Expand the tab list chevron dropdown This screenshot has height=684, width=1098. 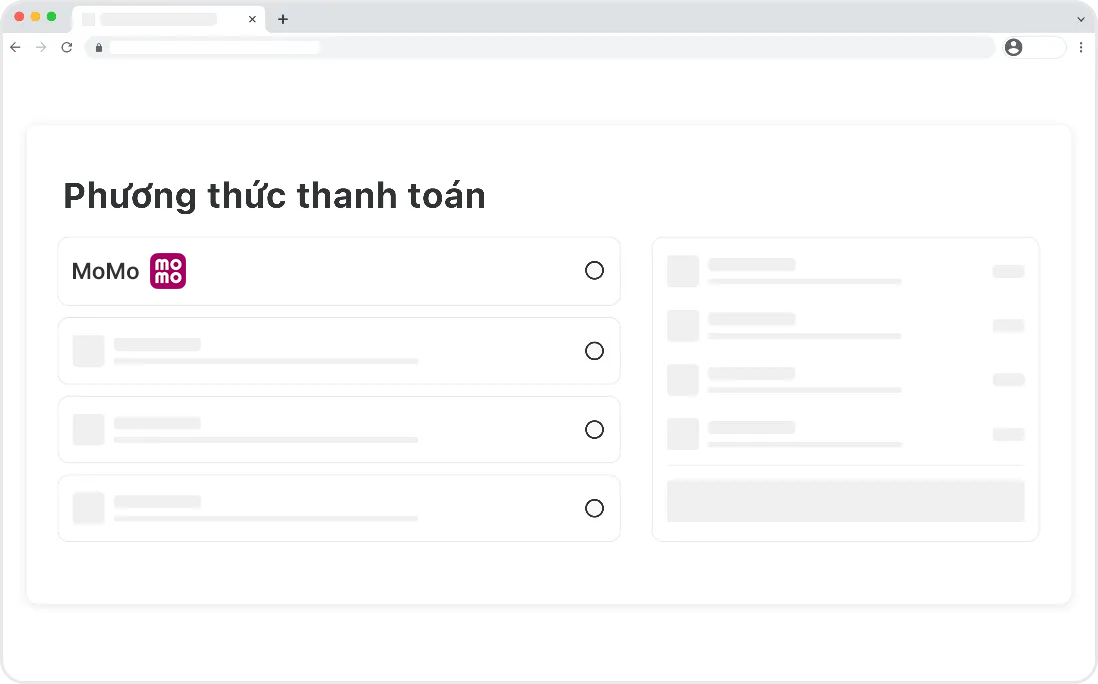point(1080,19)
